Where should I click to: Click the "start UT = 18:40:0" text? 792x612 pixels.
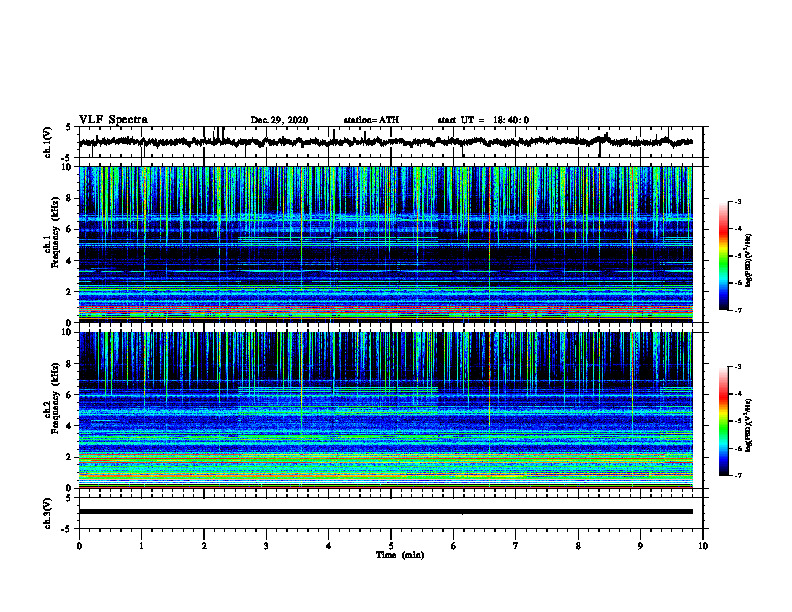click(483, 120)
